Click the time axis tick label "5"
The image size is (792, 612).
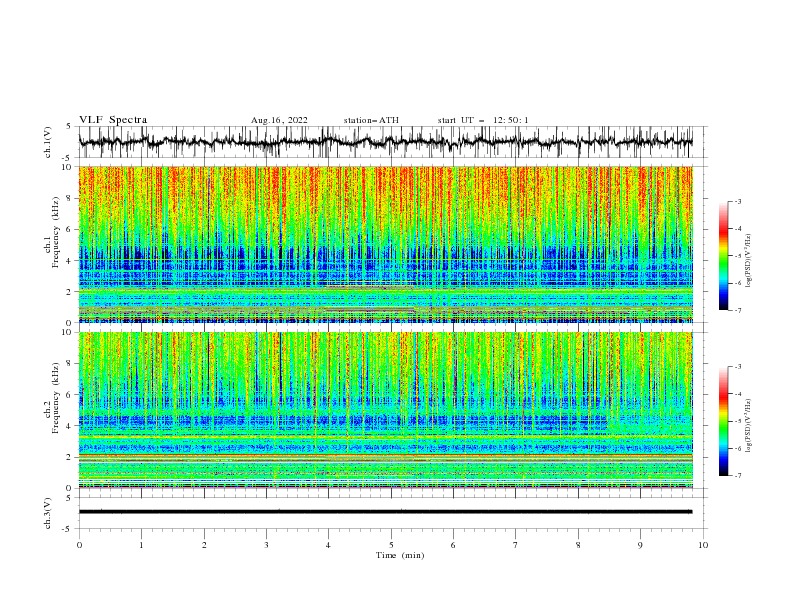391,545
